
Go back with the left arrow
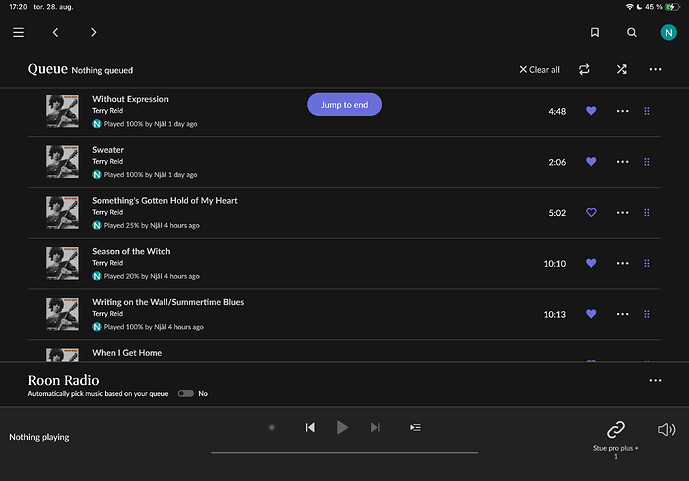point(55,32)
